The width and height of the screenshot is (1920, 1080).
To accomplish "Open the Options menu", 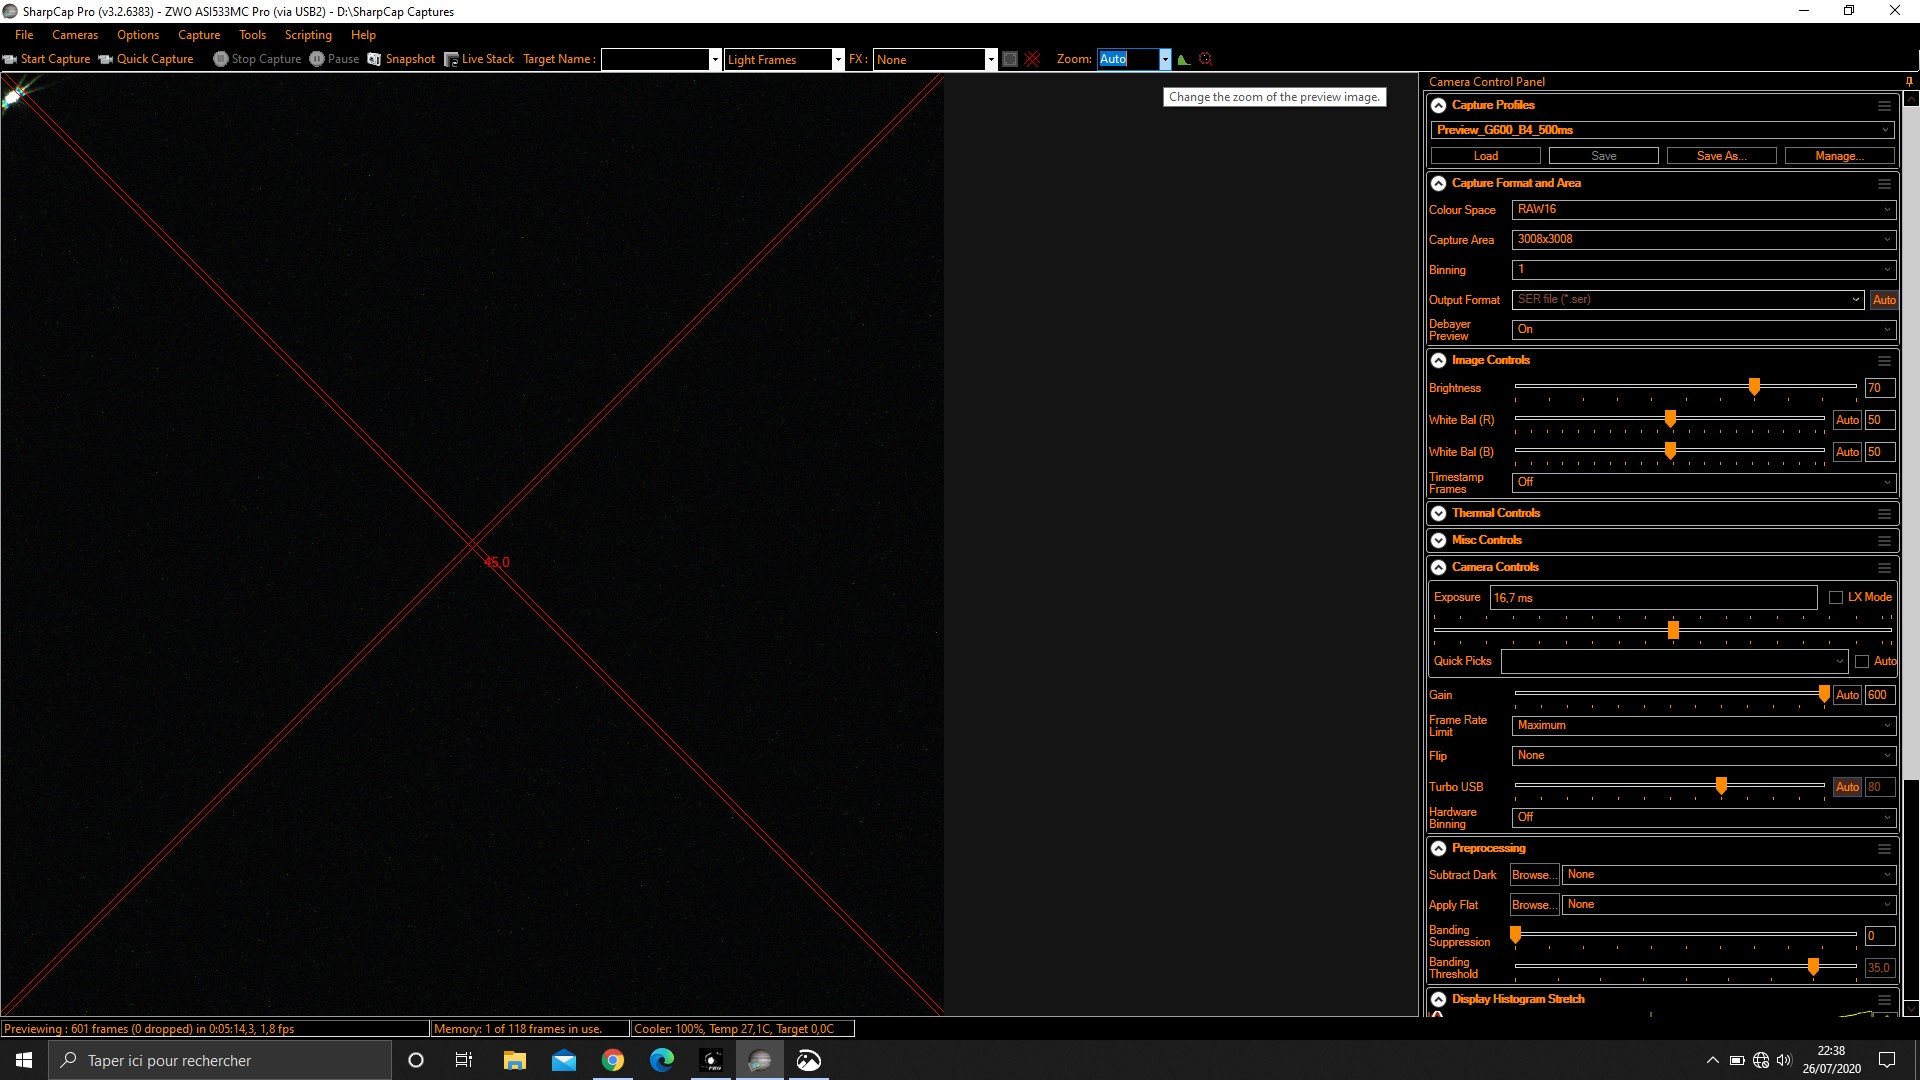I will pyautogui.click(x=138, y=35).
